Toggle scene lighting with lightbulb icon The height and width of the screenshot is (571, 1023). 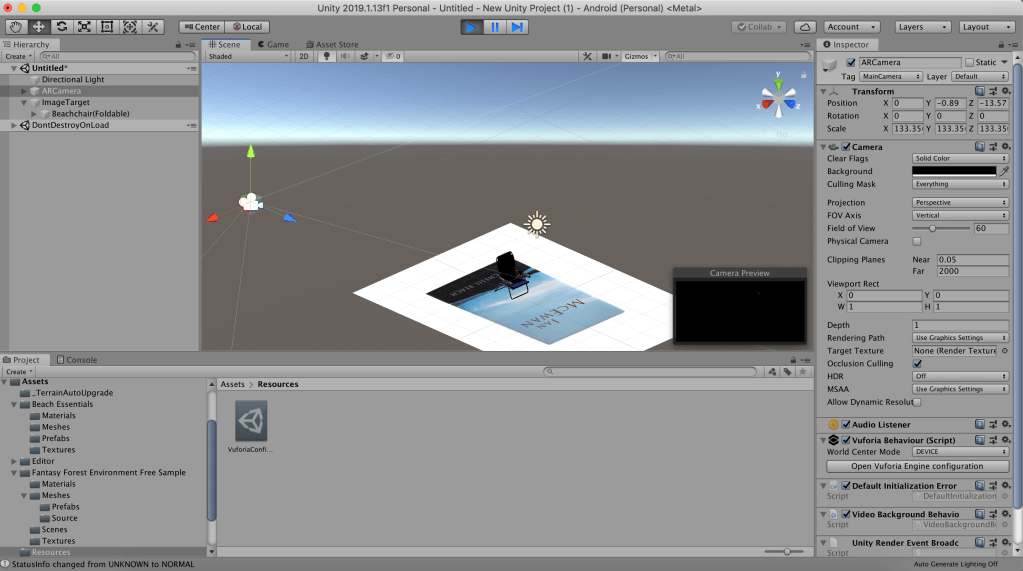click(x=325, y=57)
